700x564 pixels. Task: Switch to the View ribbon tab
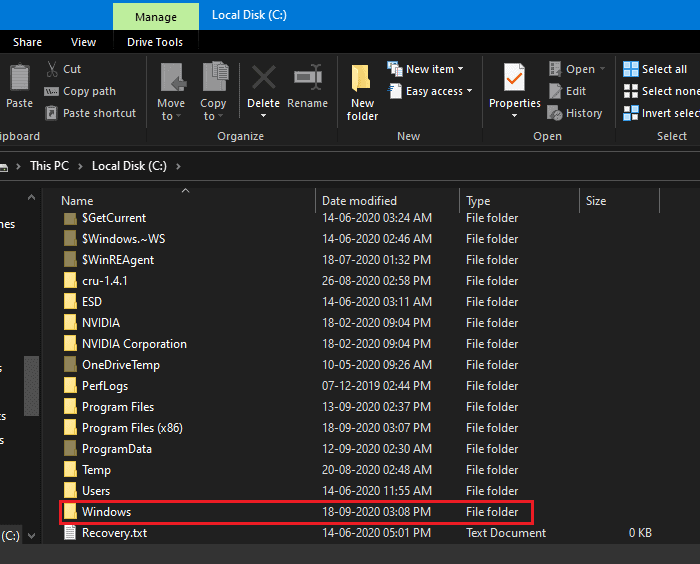83,42
